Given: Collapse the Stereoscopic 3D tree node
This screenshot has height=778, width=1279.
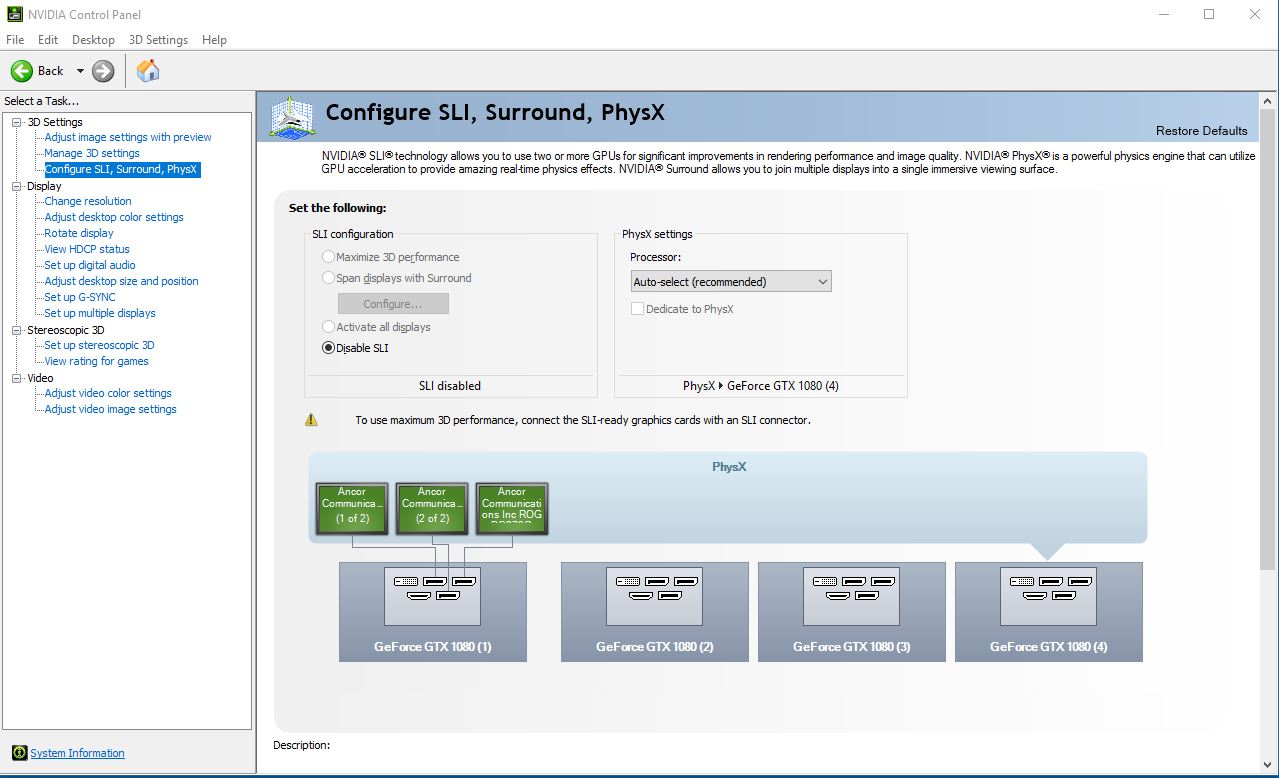Looking at the screenshot, I should click(x=17, y=330).
